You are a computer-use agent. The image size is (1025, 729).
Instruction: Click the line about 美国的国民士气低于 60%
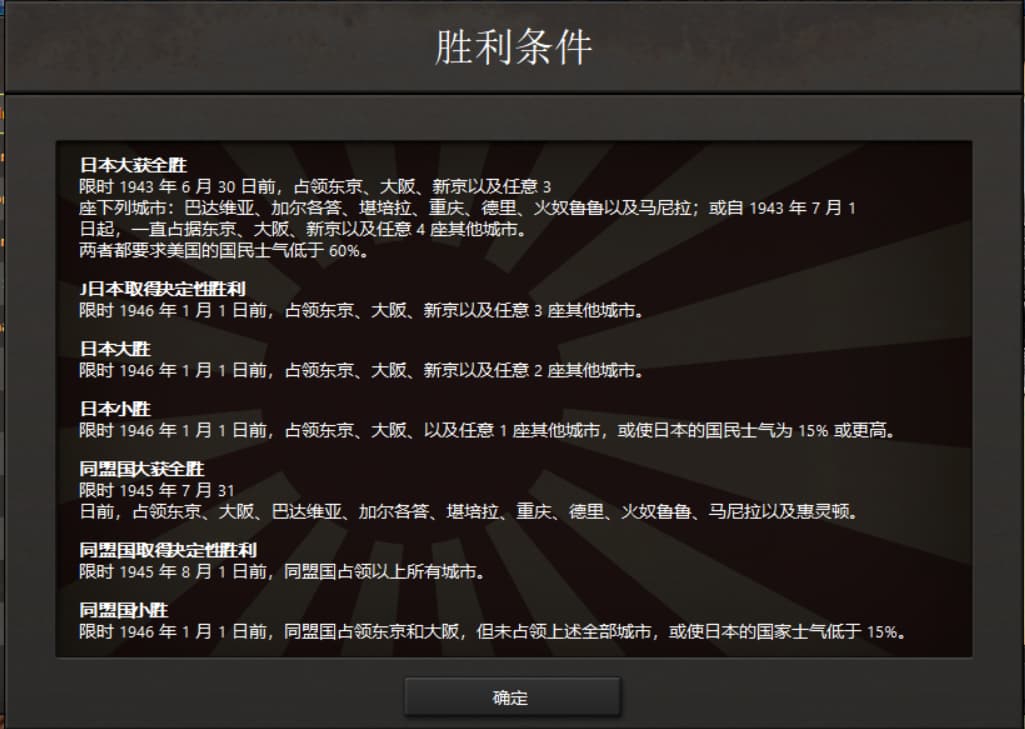point(224,250)
